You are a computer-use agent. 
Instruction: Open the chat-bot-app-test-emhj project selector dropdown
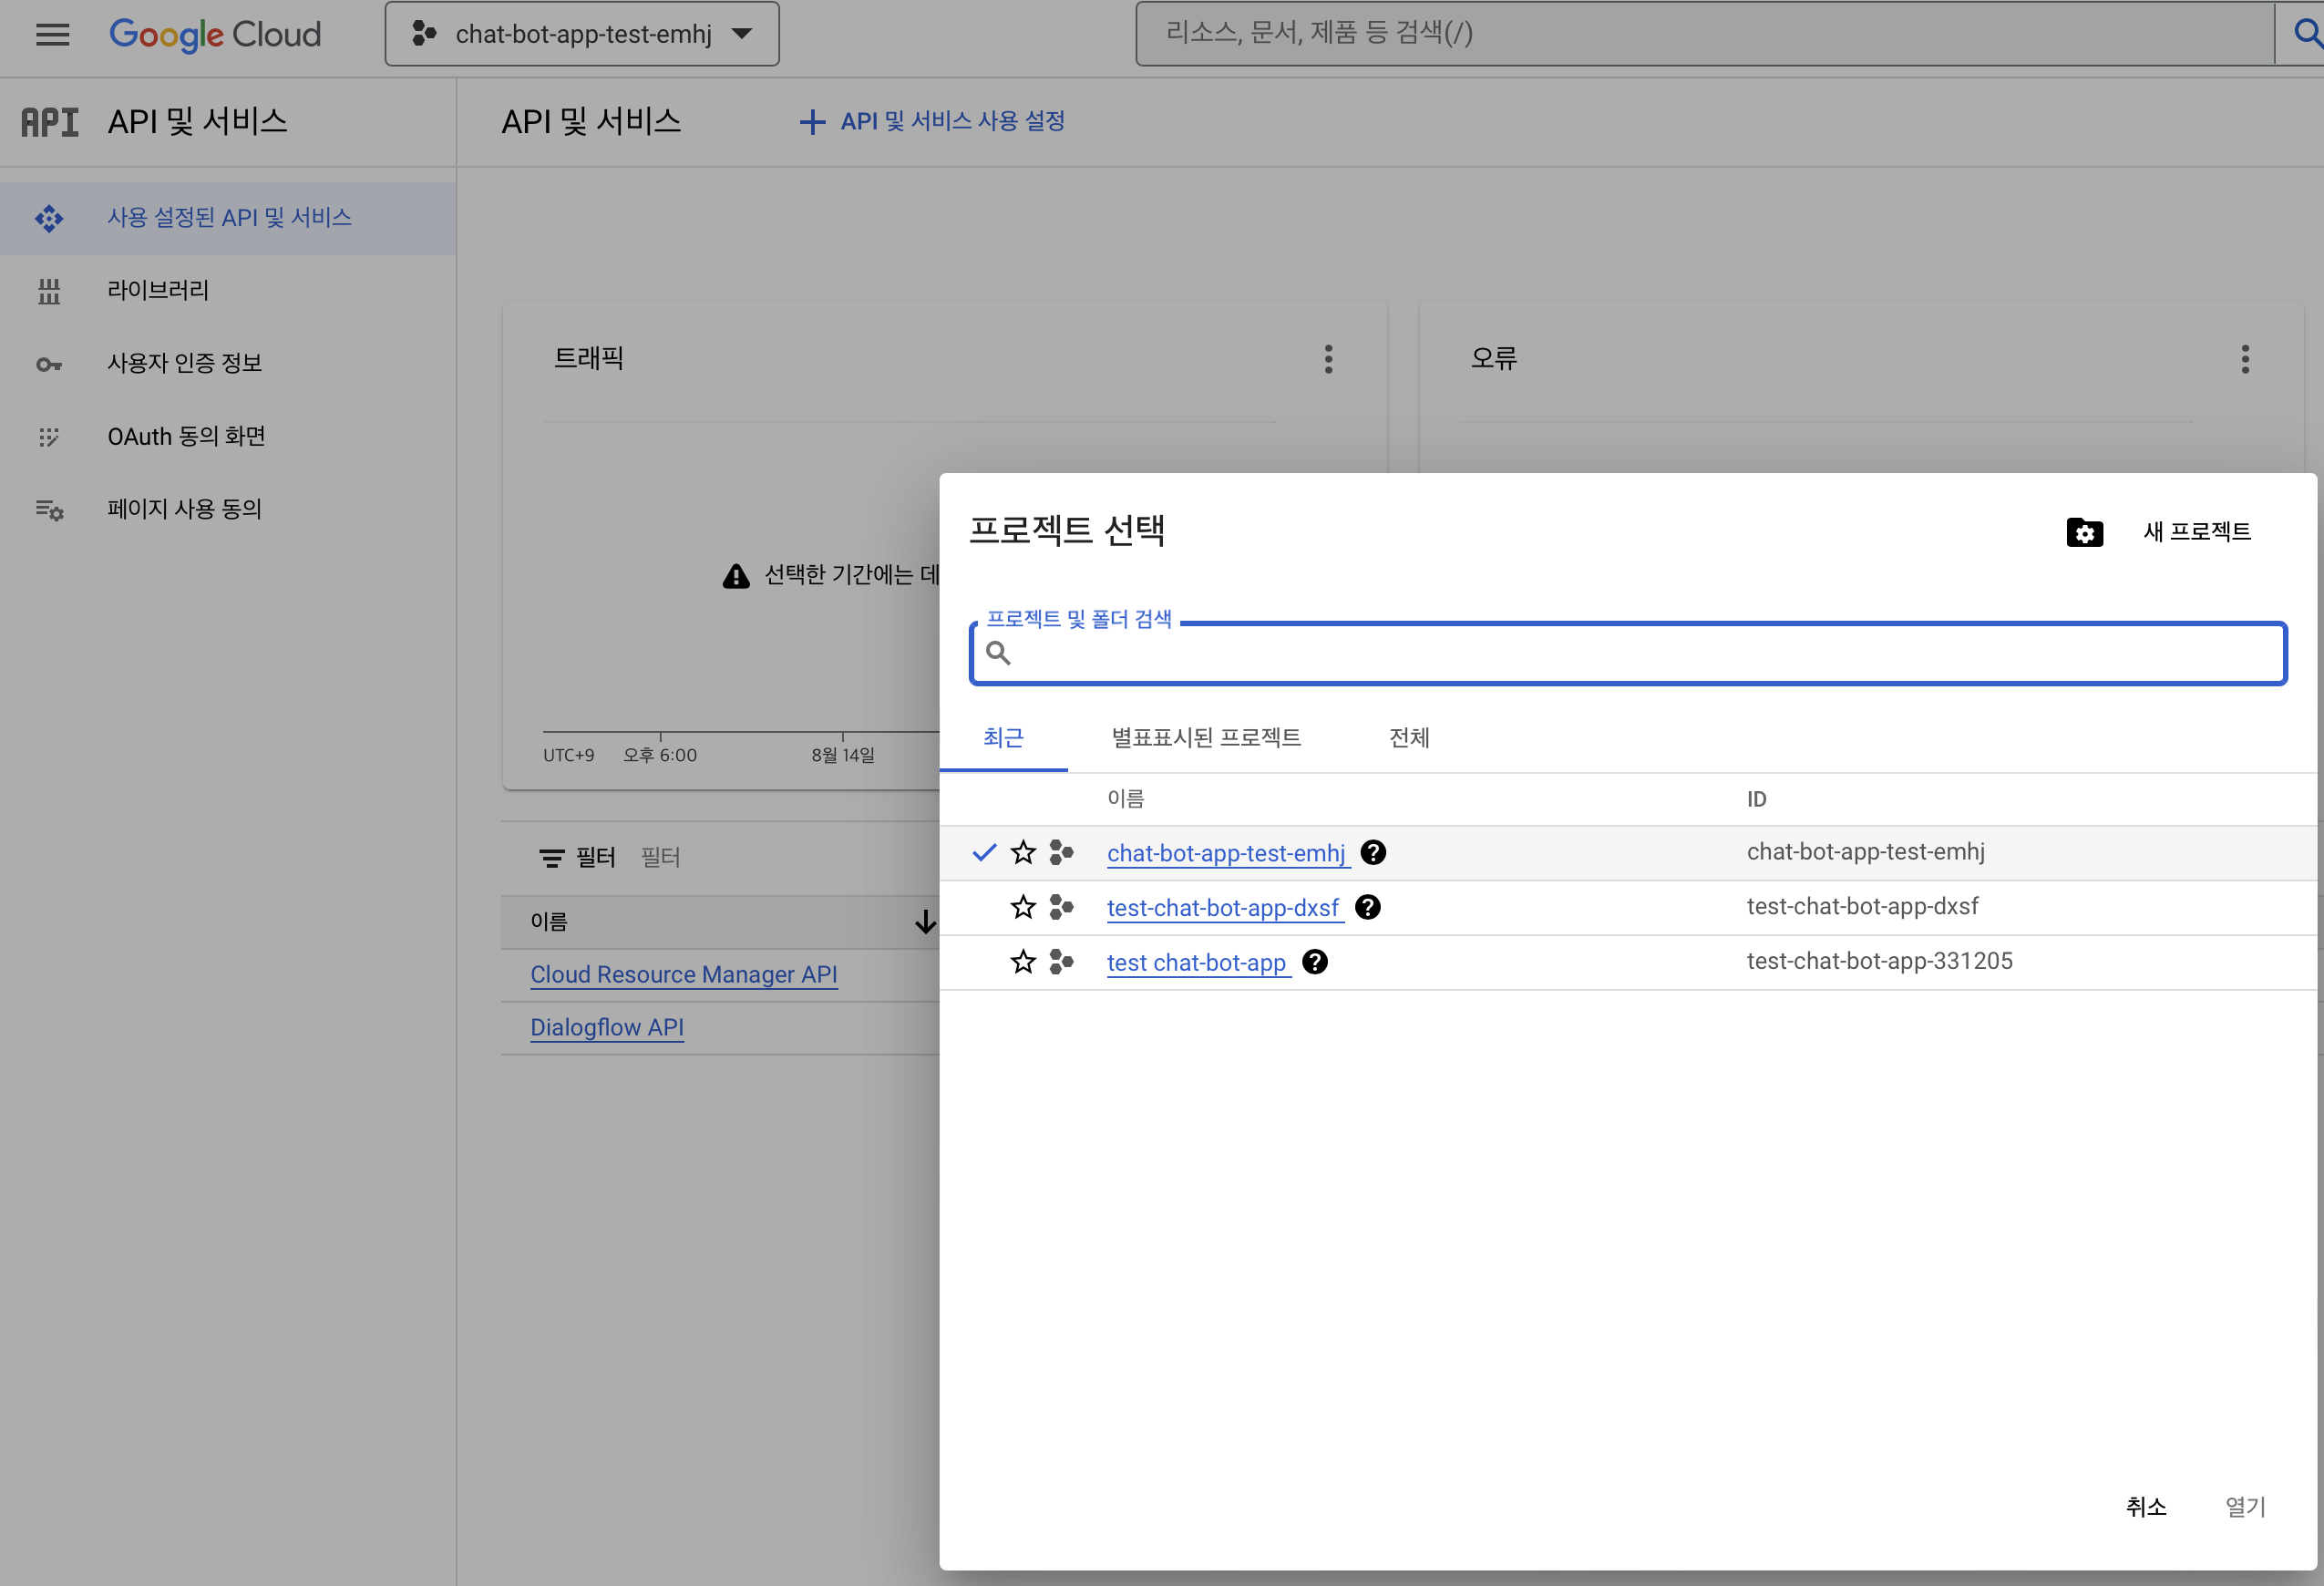pyautogui.click(x=582, y=34)
